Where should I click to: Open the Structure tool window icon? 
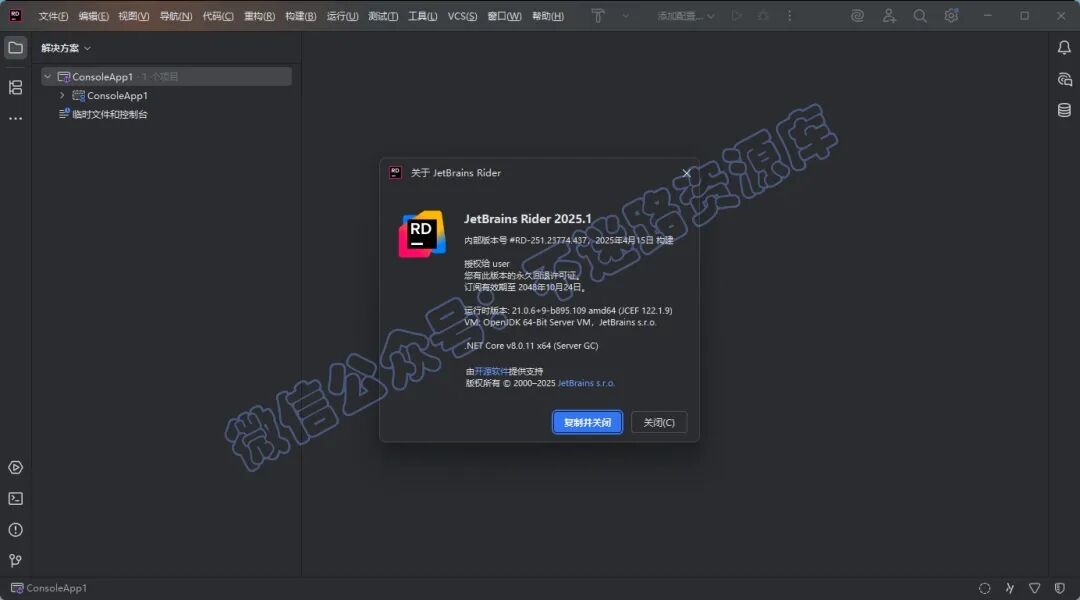(15, 87)
